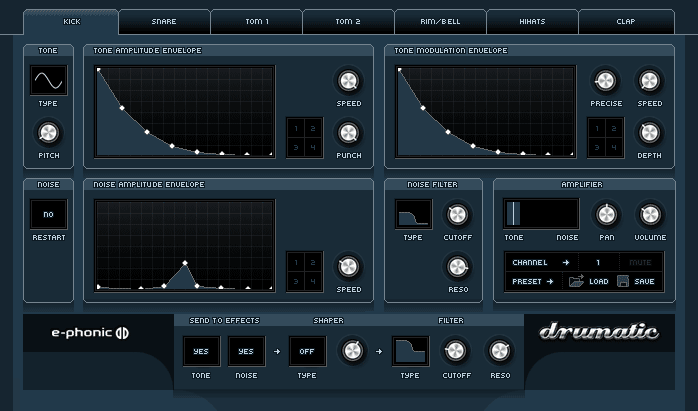Select Tone Amplitude envelope shape 1
This screenshot has height=411, width=698.
tap(296, 129)
